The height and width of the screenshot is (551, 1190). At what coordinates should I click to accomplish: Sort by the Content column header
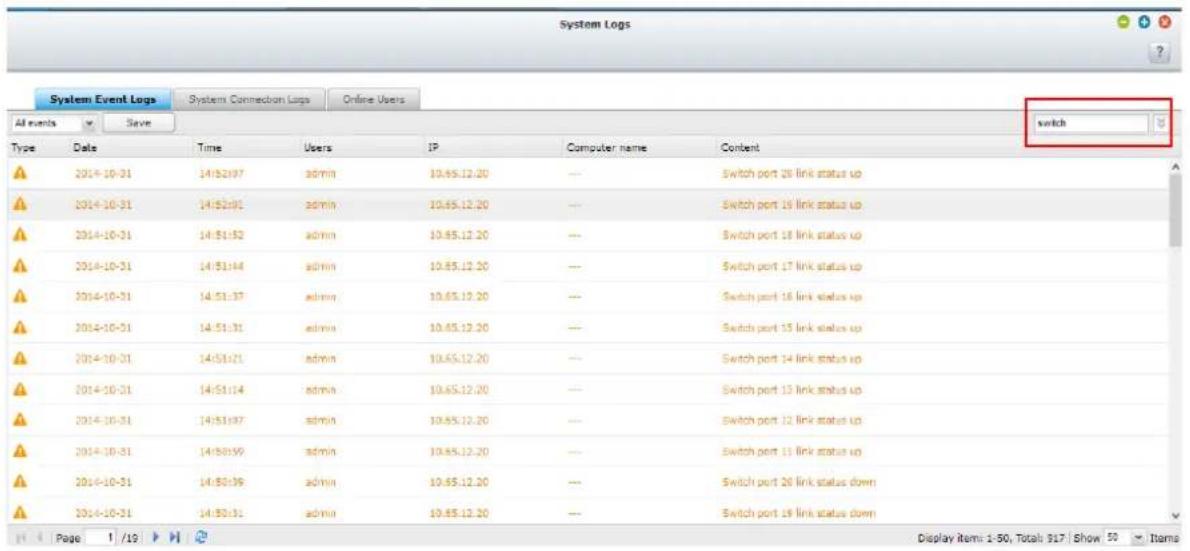740,147
